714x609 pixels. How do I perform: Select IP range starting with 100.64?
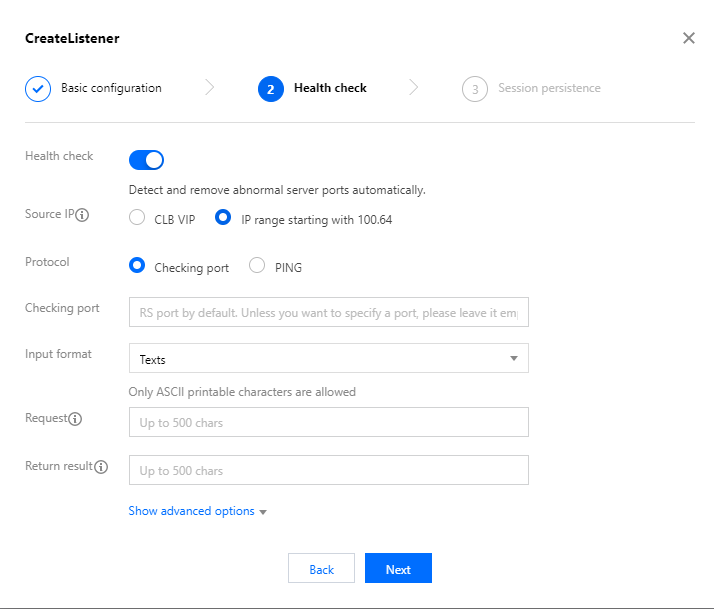click(224, 219)
